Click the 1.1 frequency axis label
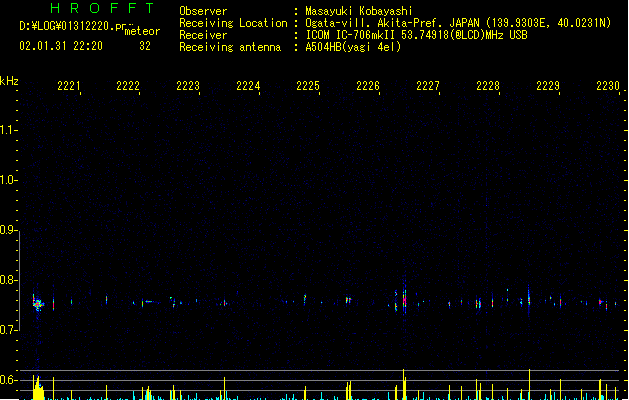The height and width of the screenshot is (400, 629). click(x=8, y=130)
